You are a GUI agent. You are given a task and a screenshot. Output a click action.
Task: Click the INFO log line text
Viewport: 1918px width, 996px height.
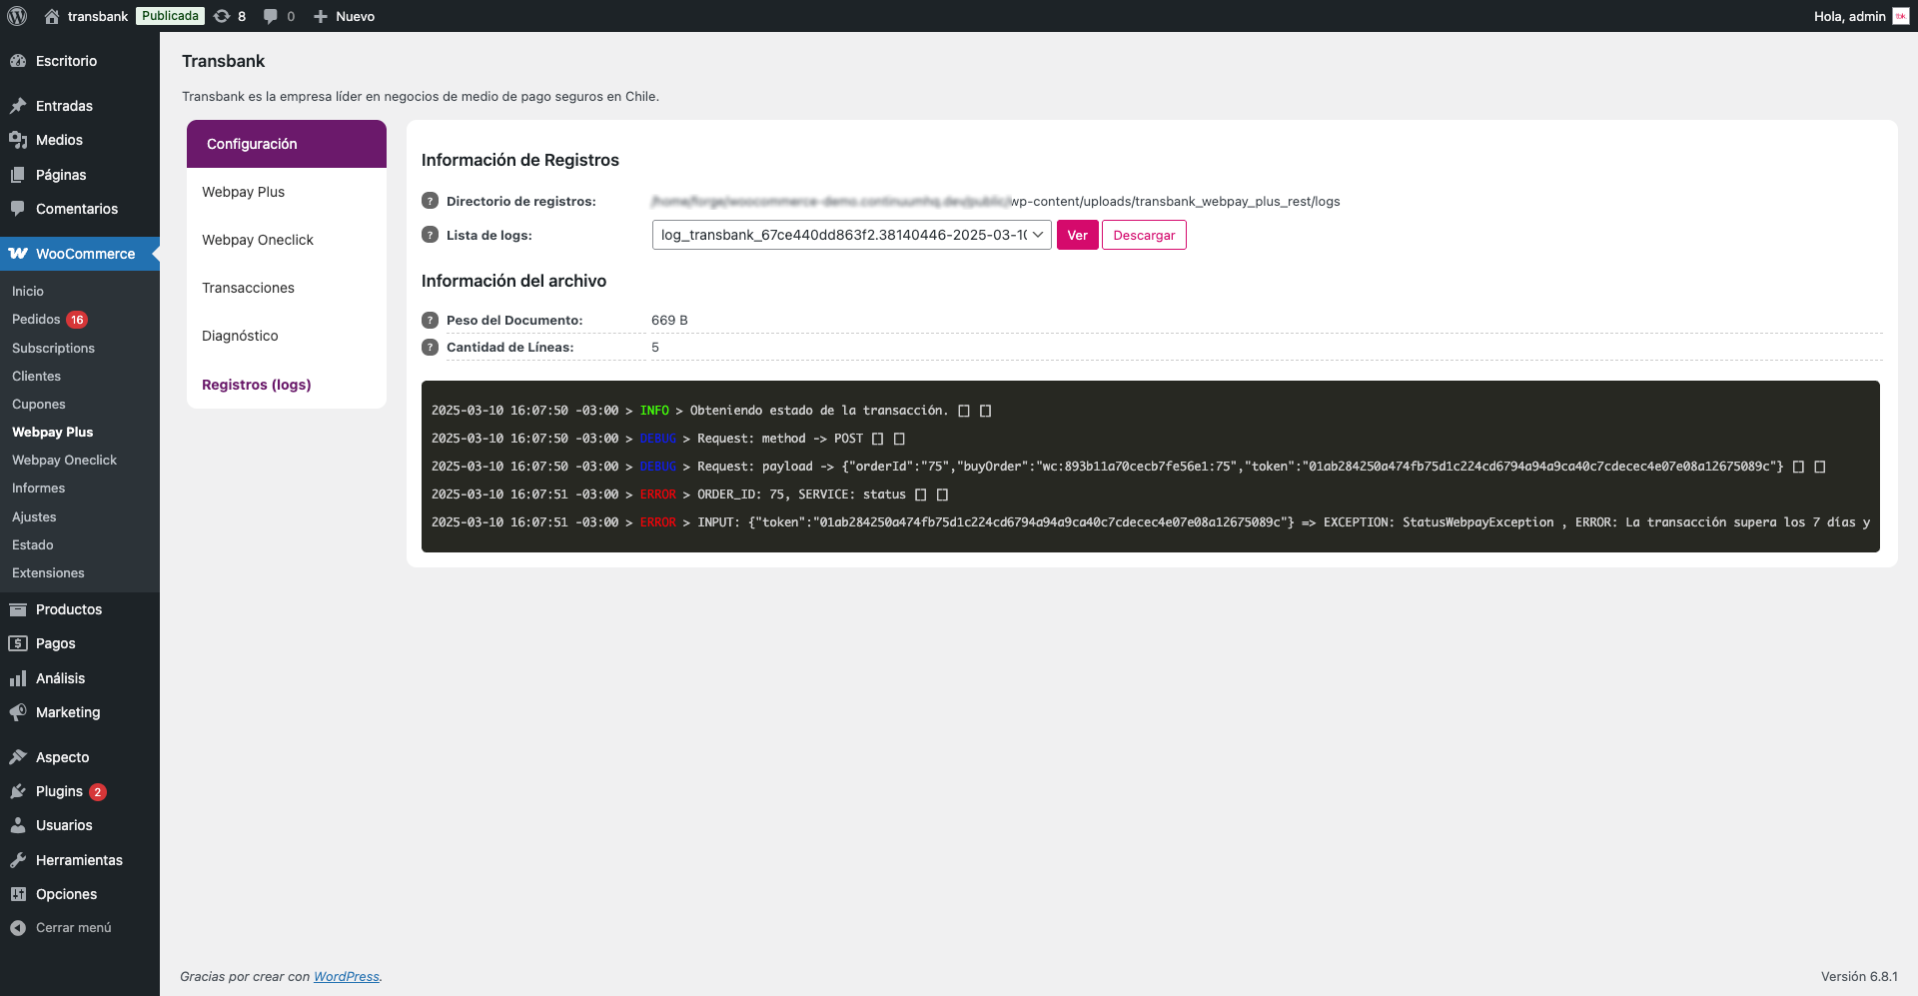click(711, 411)
